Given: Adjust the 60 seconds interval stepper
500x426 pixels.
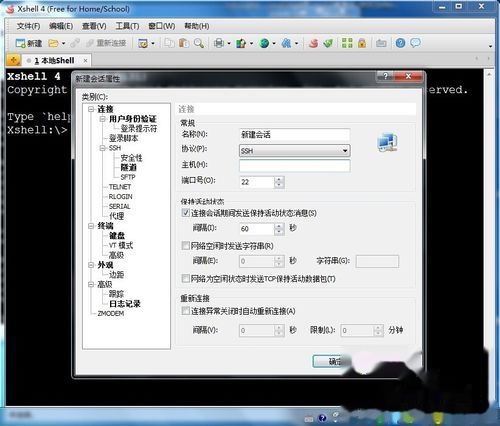Looking at the screenshot, I should point(279,229).
